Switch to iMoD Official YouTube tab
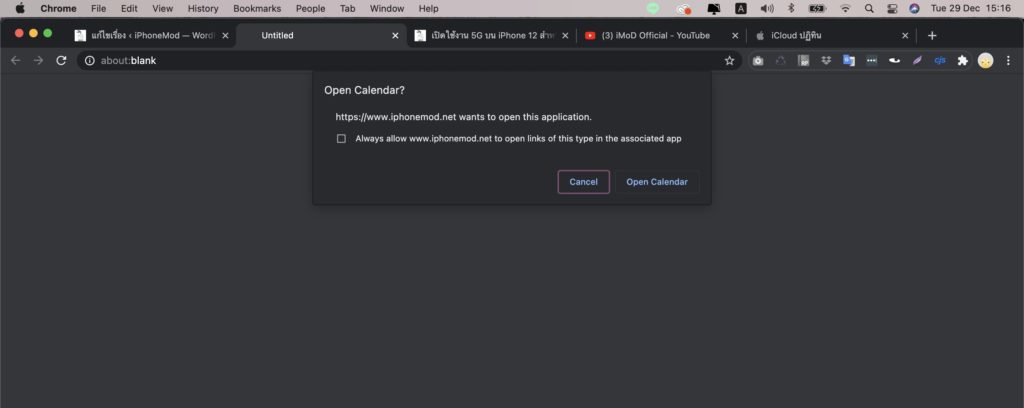1024x408 pixels. click(x=655, y=35)
